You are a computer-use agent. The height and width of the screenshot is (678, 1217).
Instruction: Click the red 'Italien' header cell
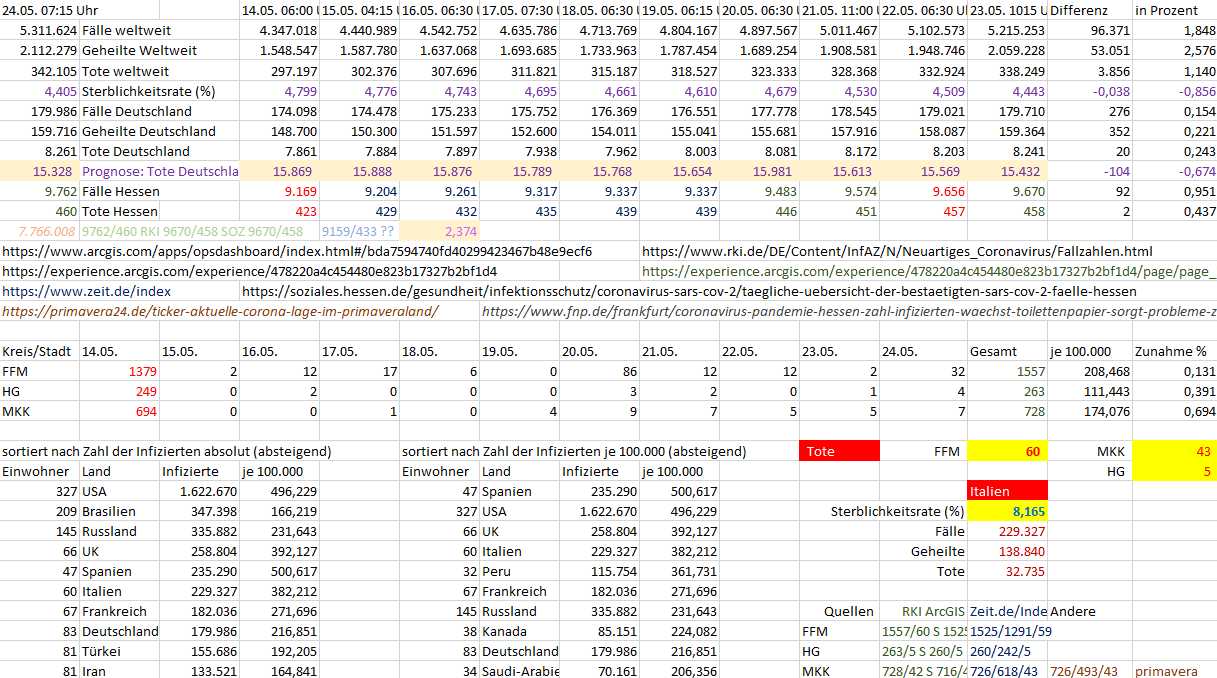(x=1008, y=491)
